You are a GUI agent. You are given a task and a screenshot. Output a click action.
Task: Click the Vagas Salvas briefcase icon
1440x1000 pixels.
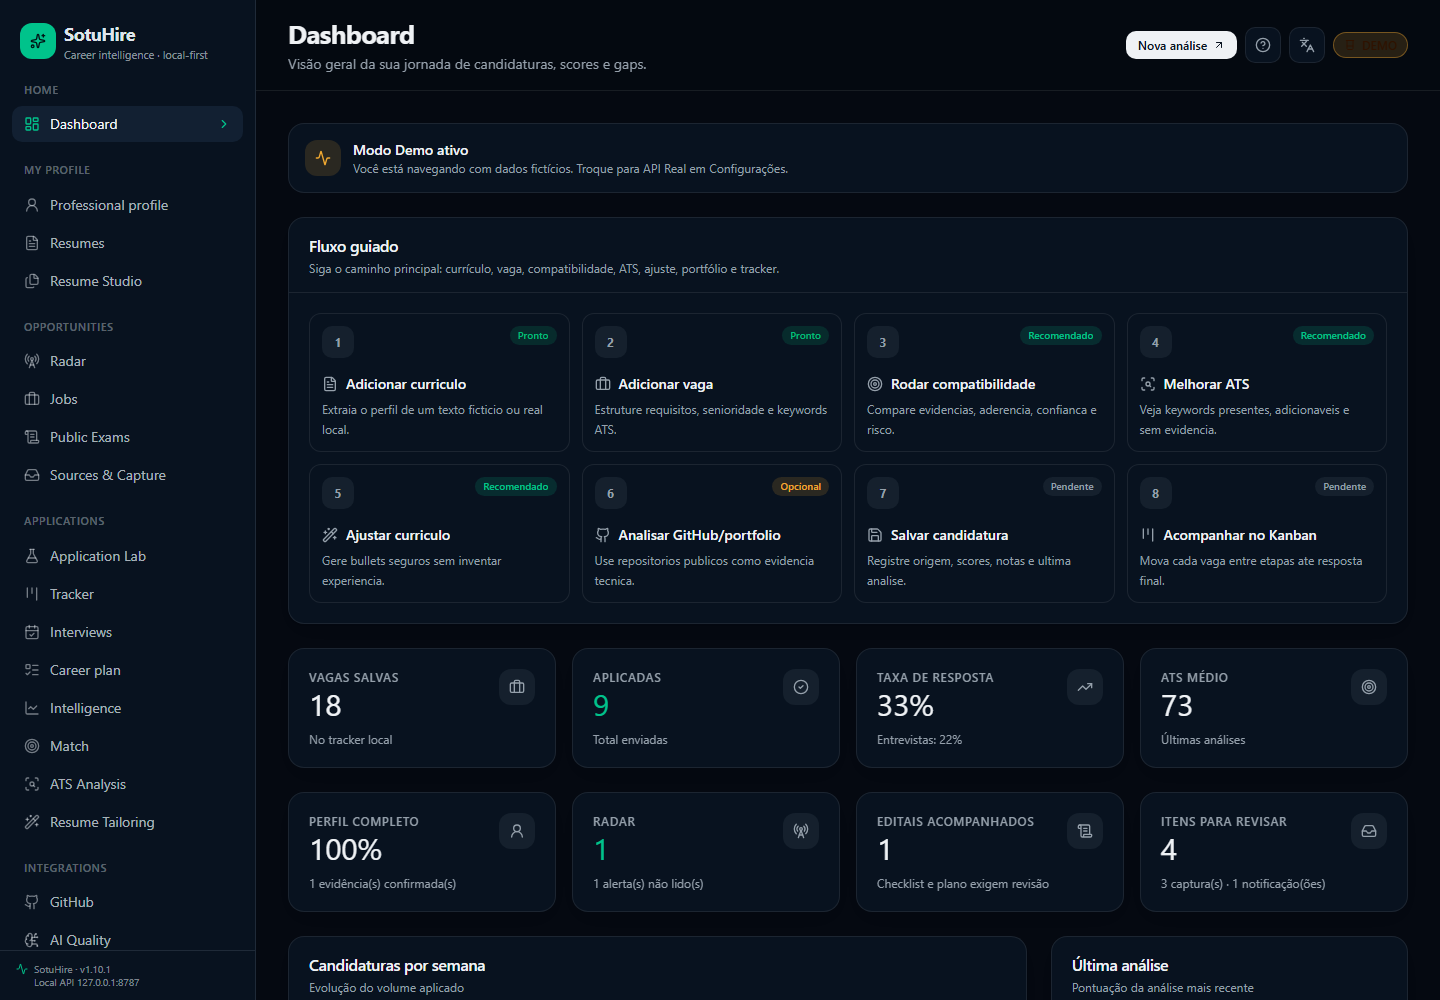[517, 687]
